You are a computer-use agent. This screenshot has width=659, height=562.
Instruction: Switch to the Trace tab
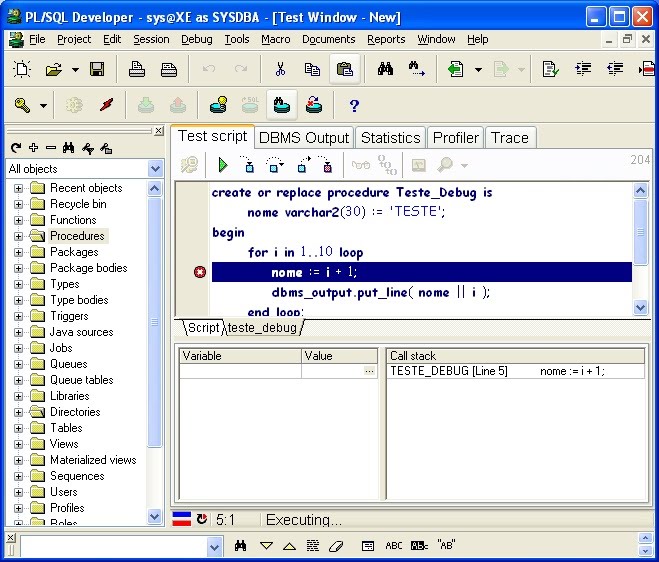tap(510, 138)
